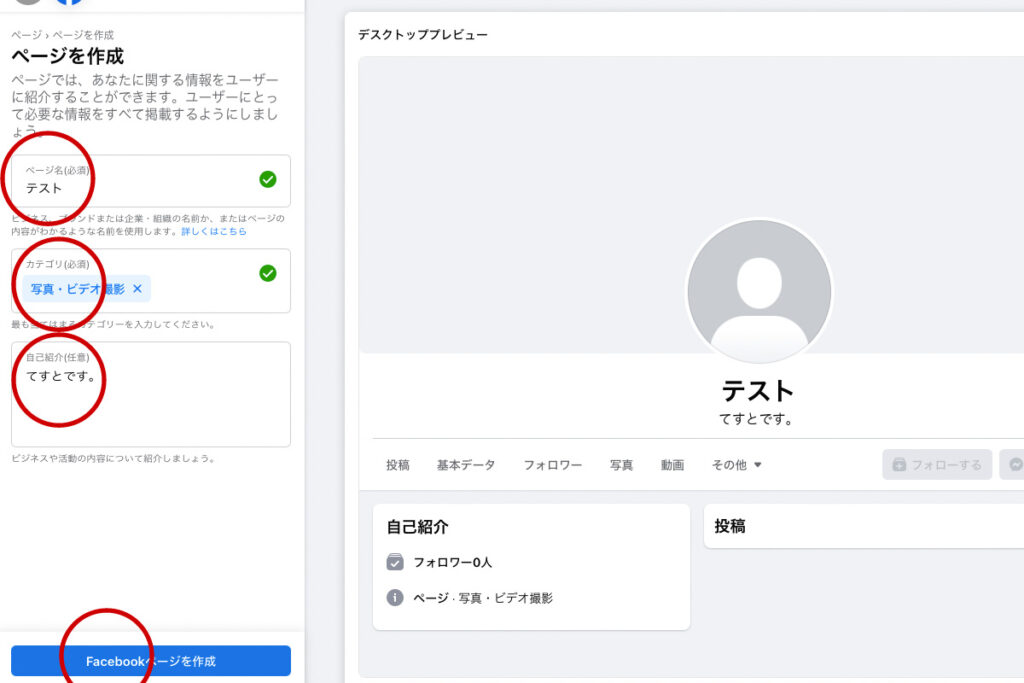Click the ページを作成 heading
The height and width of the screenshot is (683, 1024).
coord(67,56)
